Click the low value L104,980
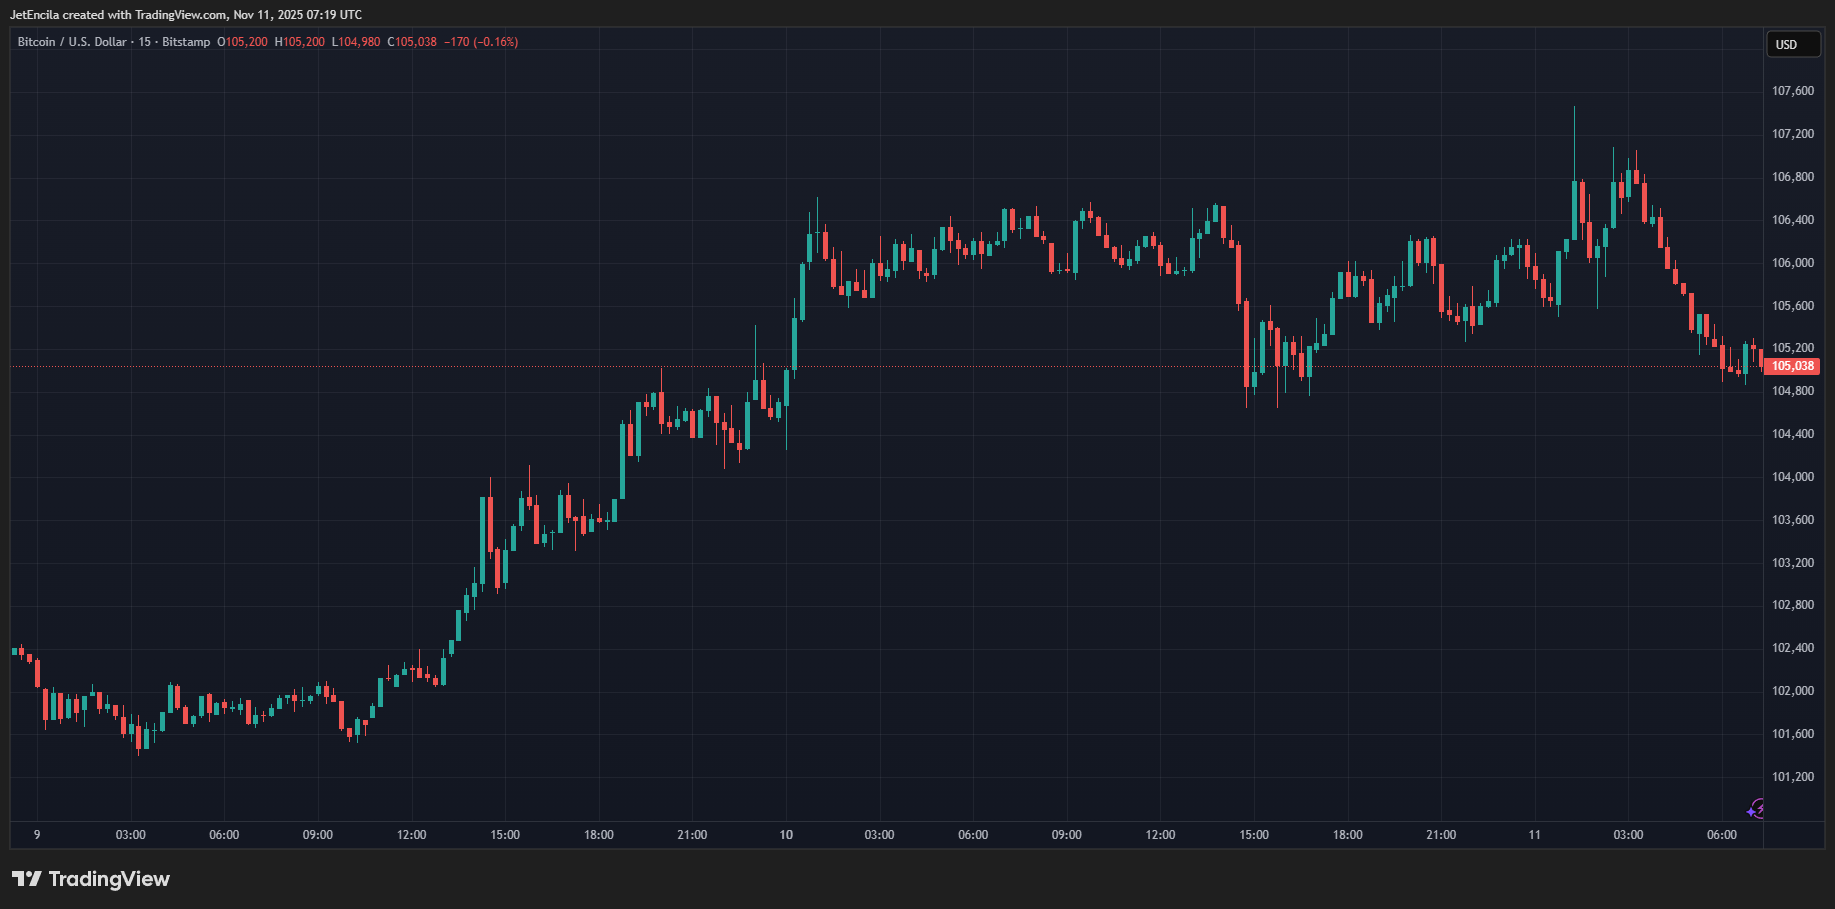 (x=356, y=42)
